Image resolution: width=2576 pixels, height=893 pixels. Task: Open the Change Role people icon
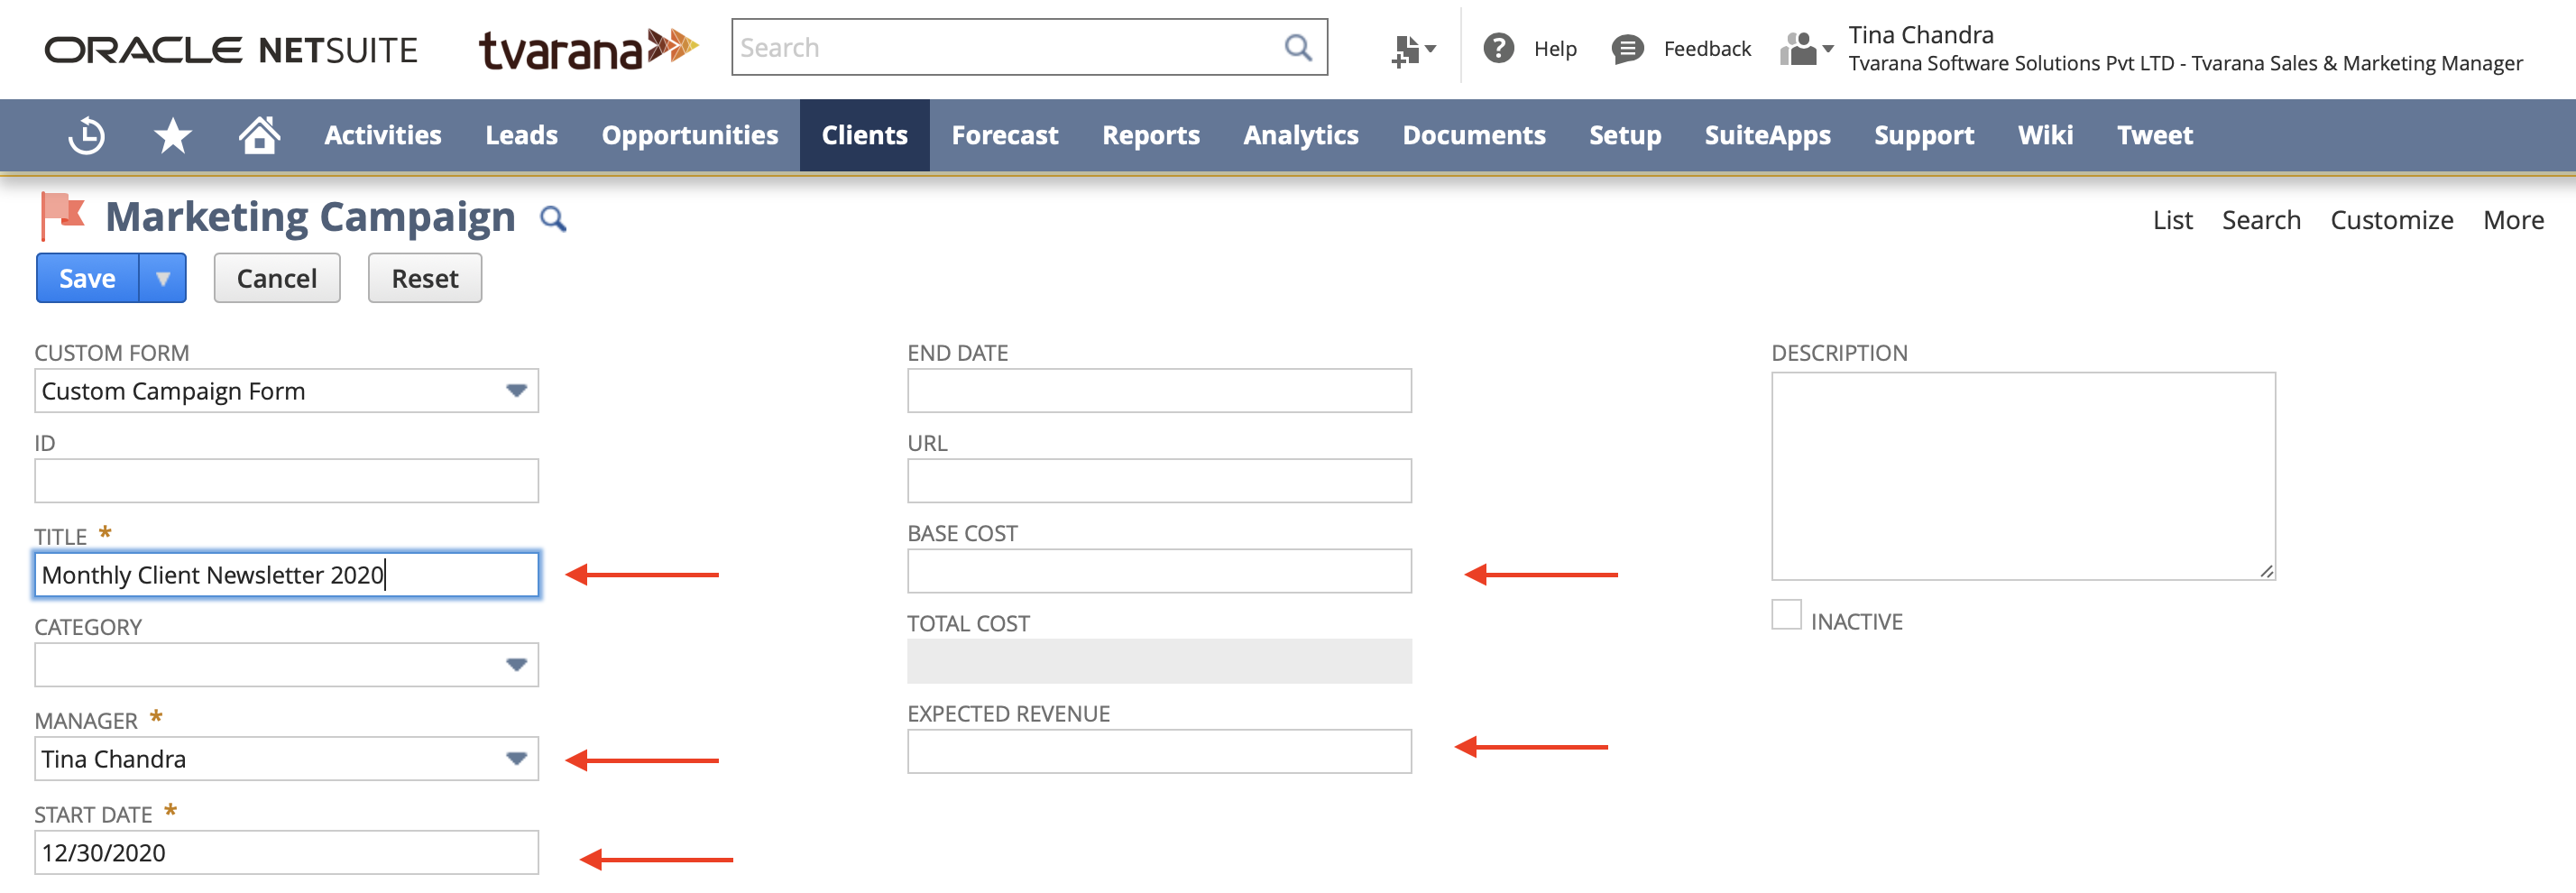(x=1805, y=49)
